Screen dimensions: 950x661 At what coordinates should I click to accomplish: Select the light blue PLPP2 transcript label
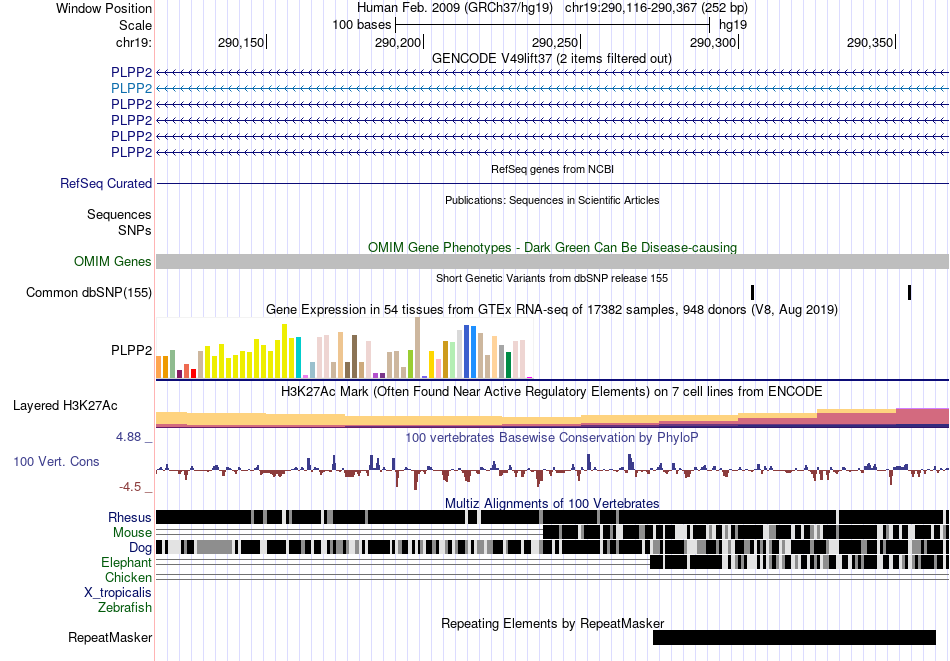pos(131,88)
